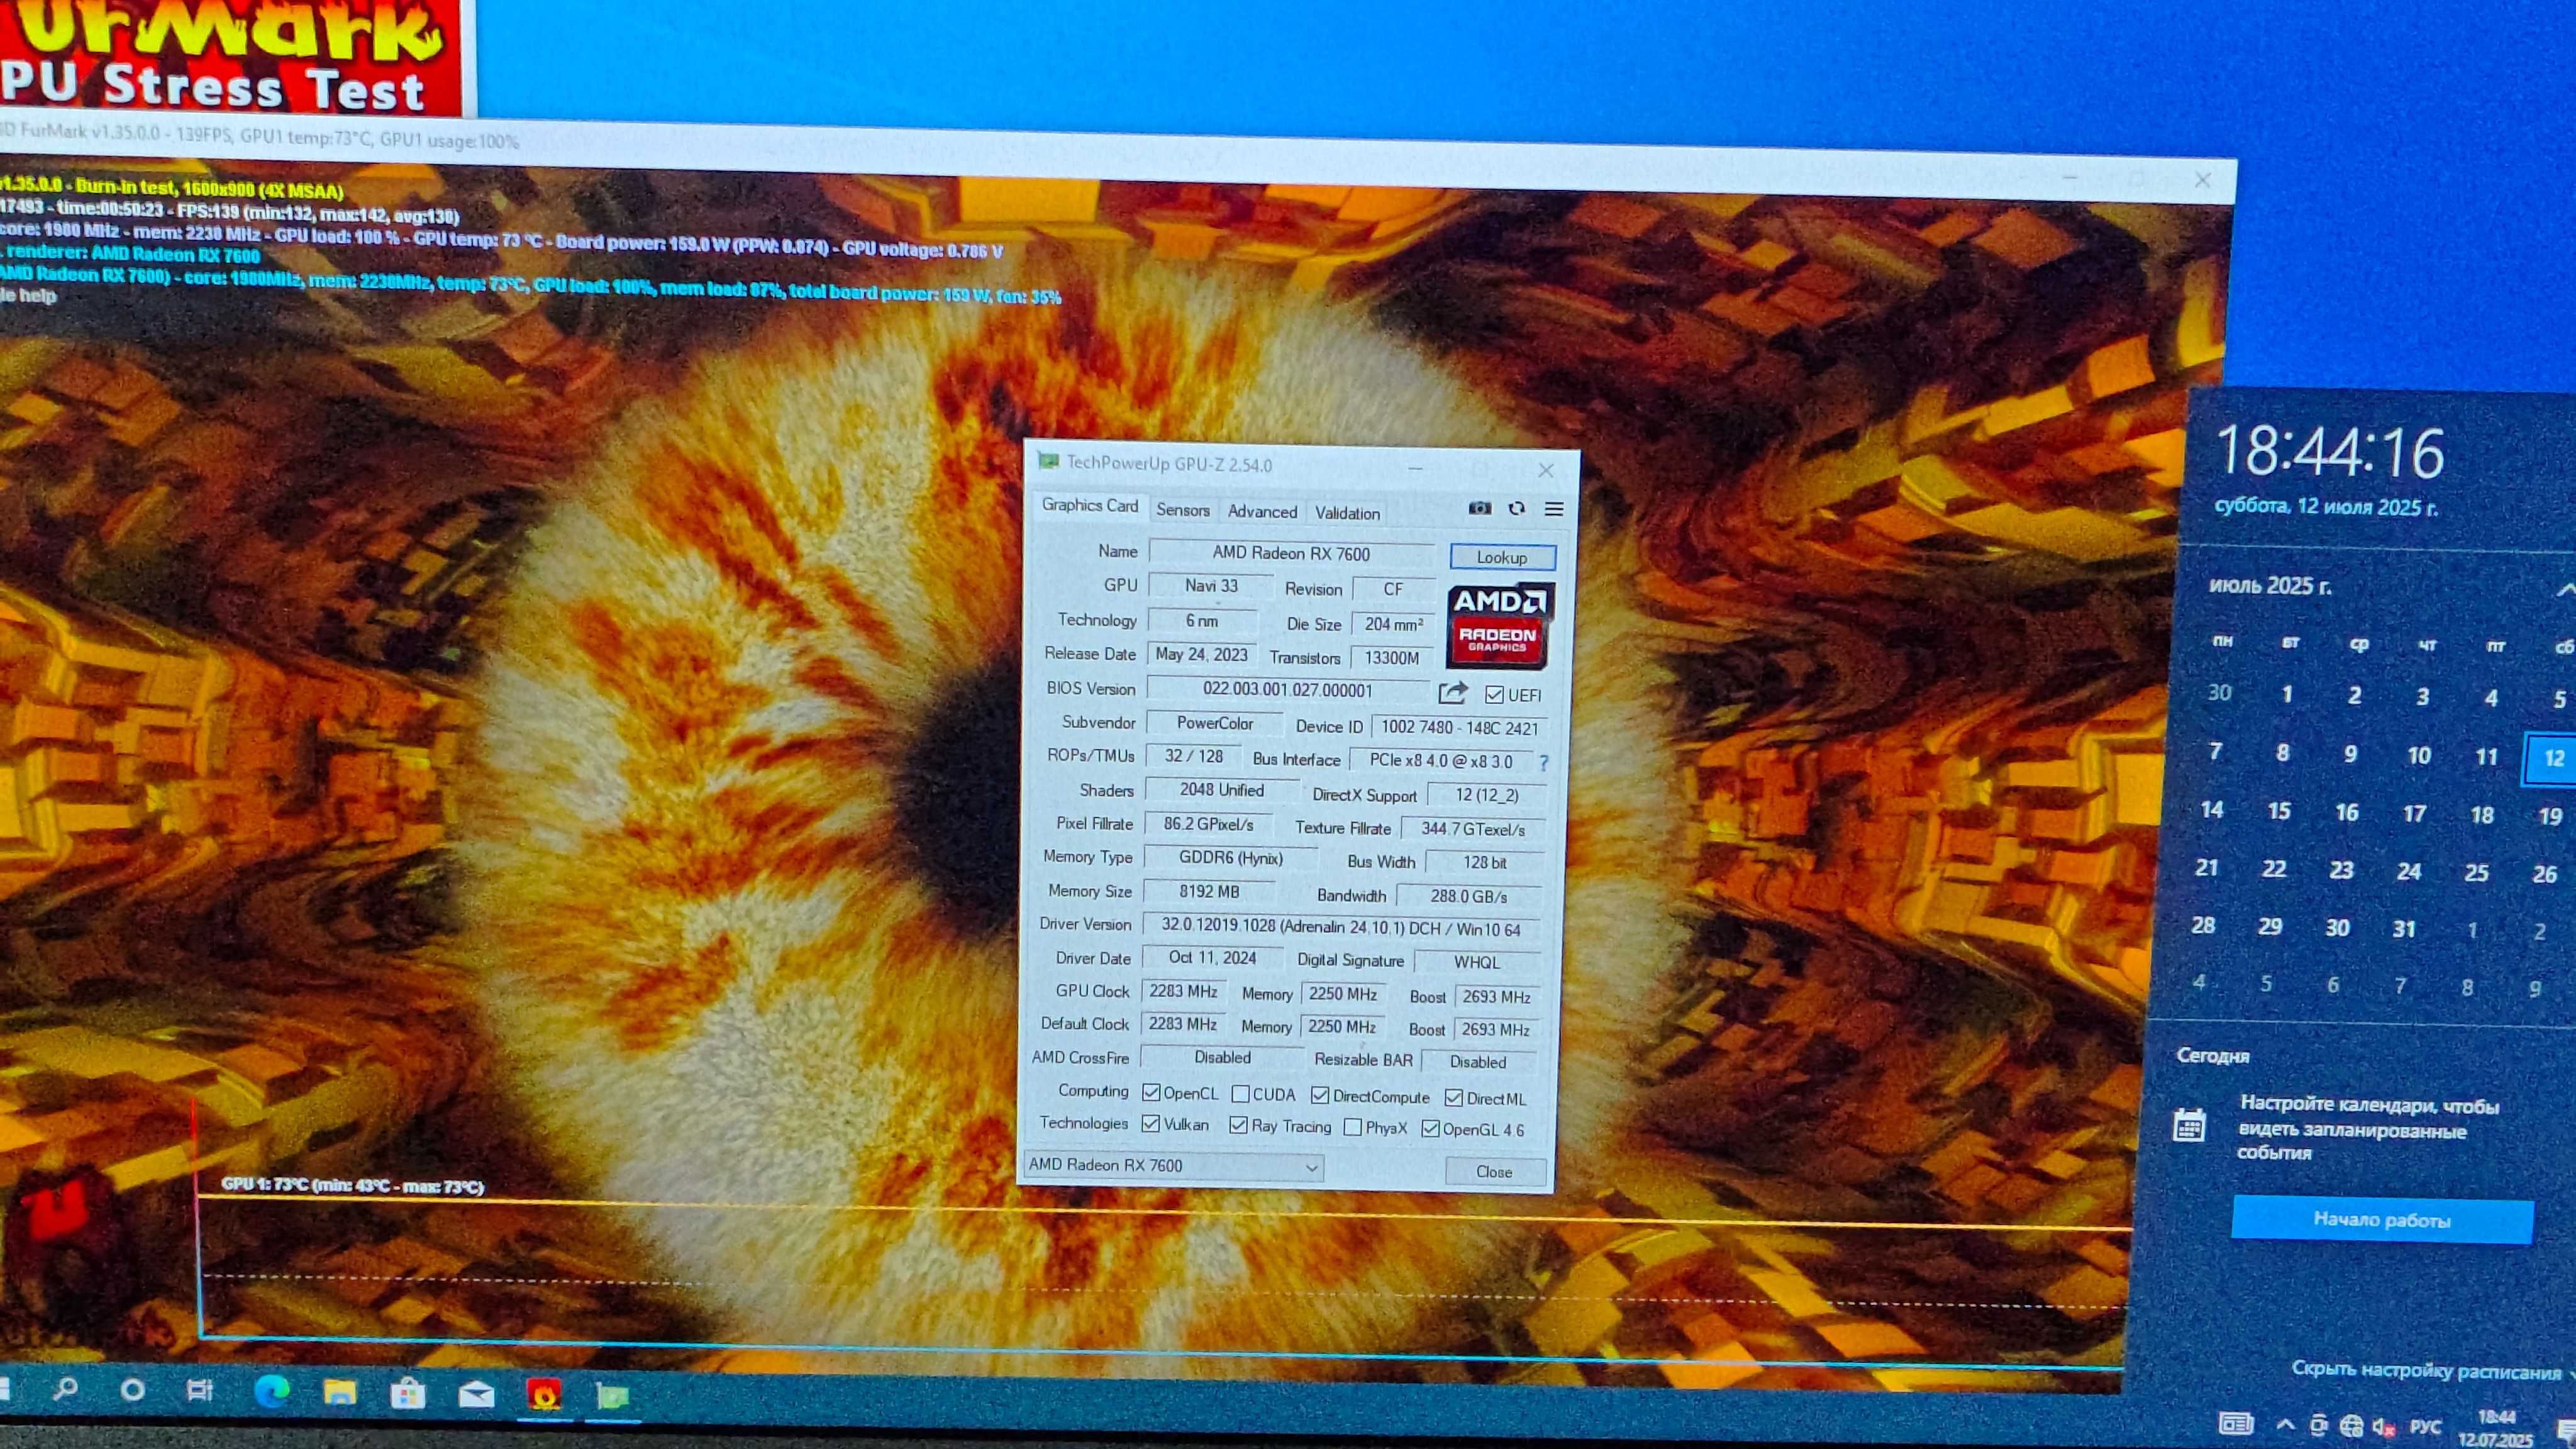Switch to the Validation tab
Image resolution: width=2576 pixels, height=1449 pixels.
point(1347,513)
